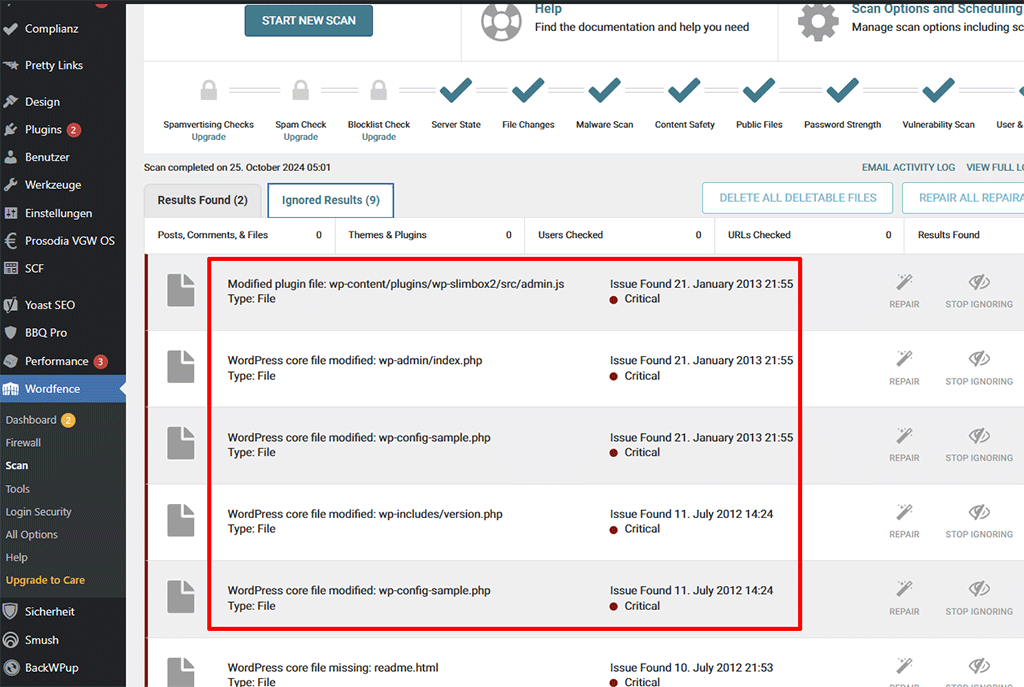
Task: Click the Help lifebuoy icon
Action: (x=501, y=21)
